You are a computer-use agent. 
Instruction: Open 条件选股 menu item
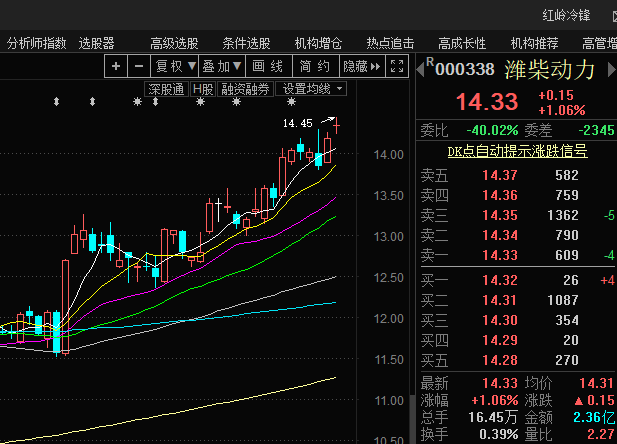click(246, 43)
